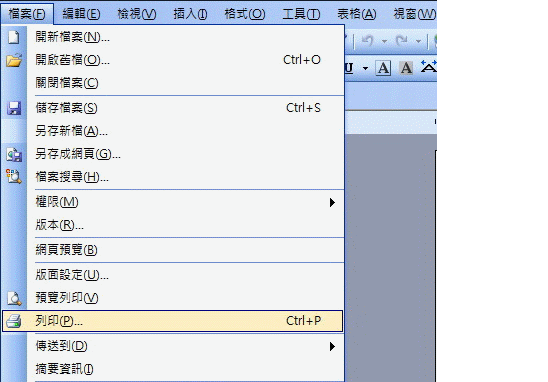Image resolution: width=548 pixels, height=382 pixels.
Task: Click the printer icon beside 列印
Action: click(14, 321)
